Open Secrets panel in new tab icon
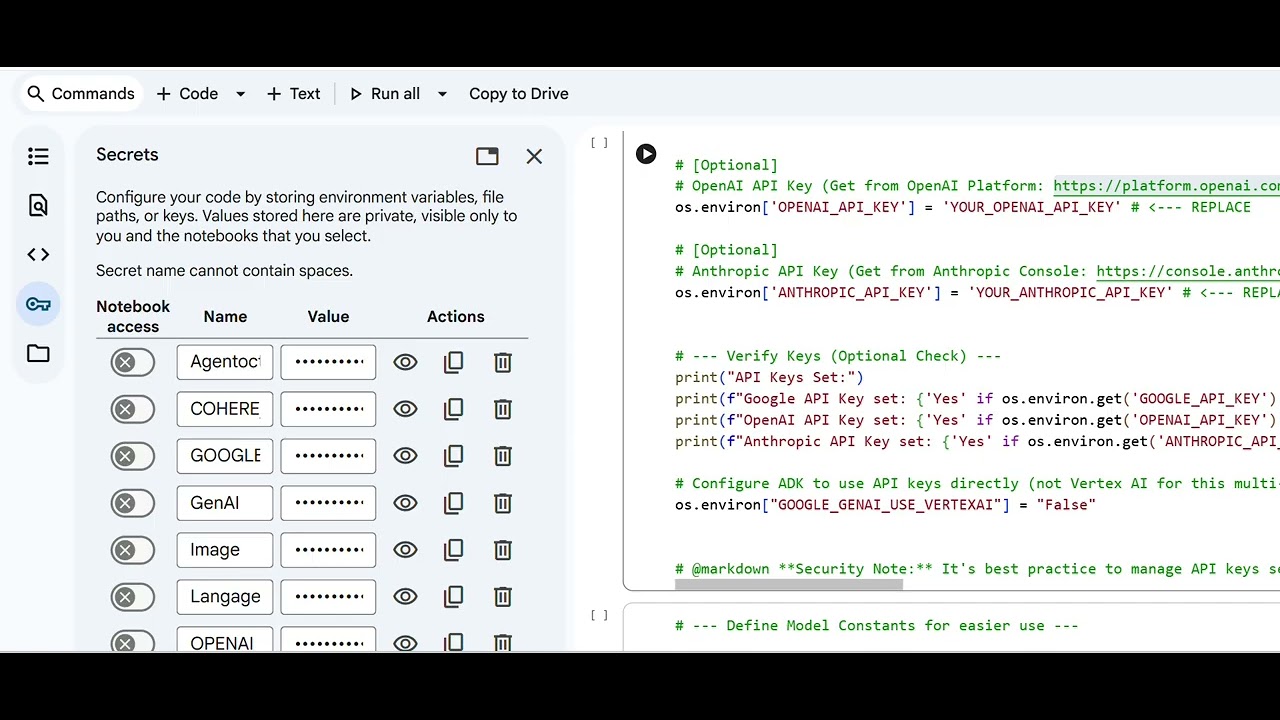1280x720 pixels. [487, 156]
